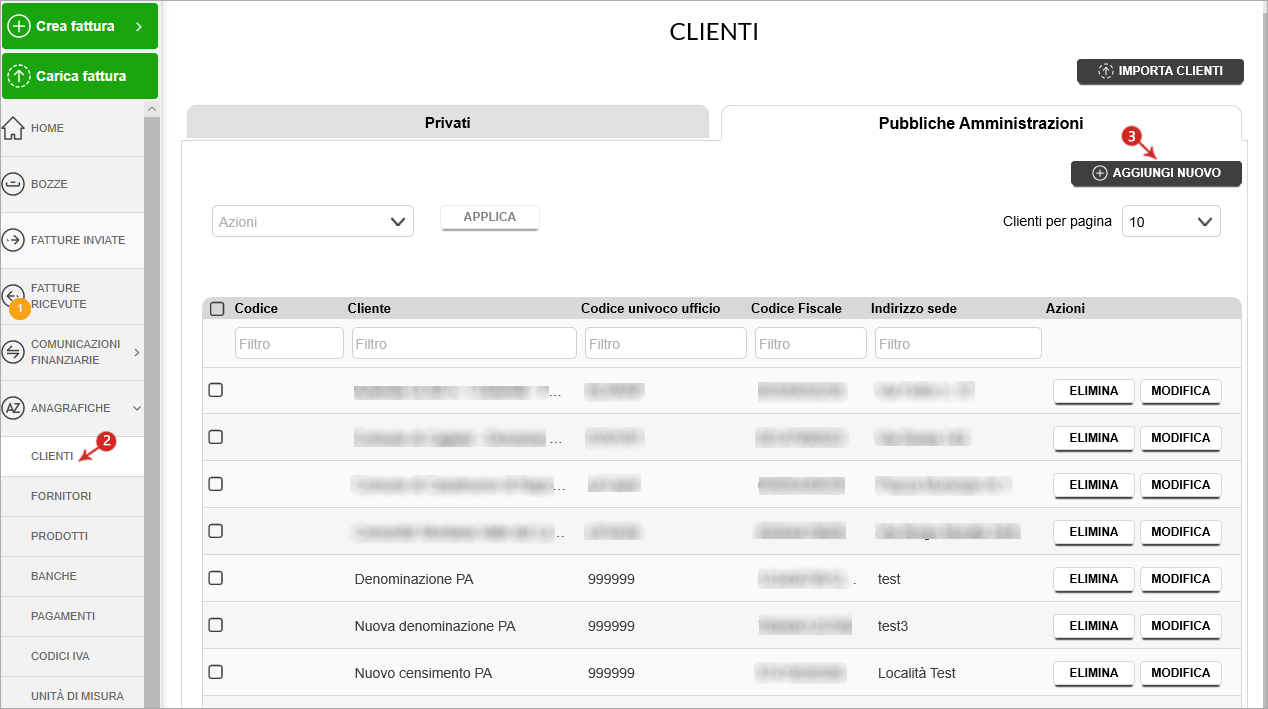This screenshot has width=1268, height=709.
Task: Click the Bozze drafts tray icon
Action: click(x=13, y=184)
